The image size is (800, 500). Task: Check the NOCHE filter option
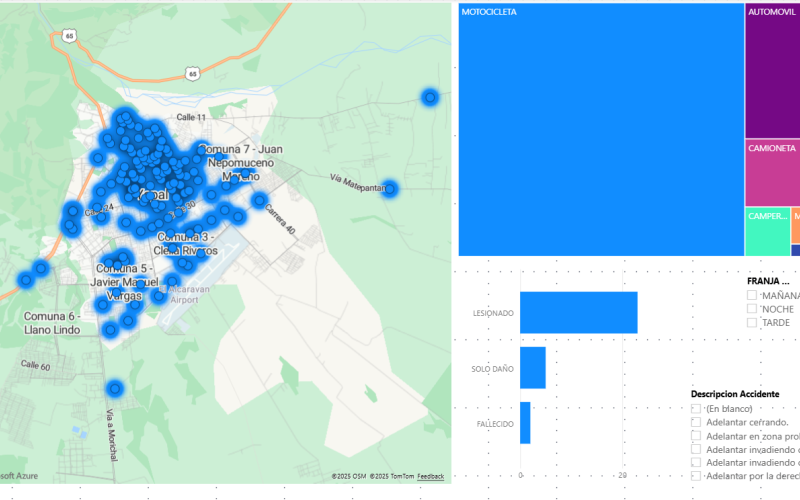[x=752, y=309]
